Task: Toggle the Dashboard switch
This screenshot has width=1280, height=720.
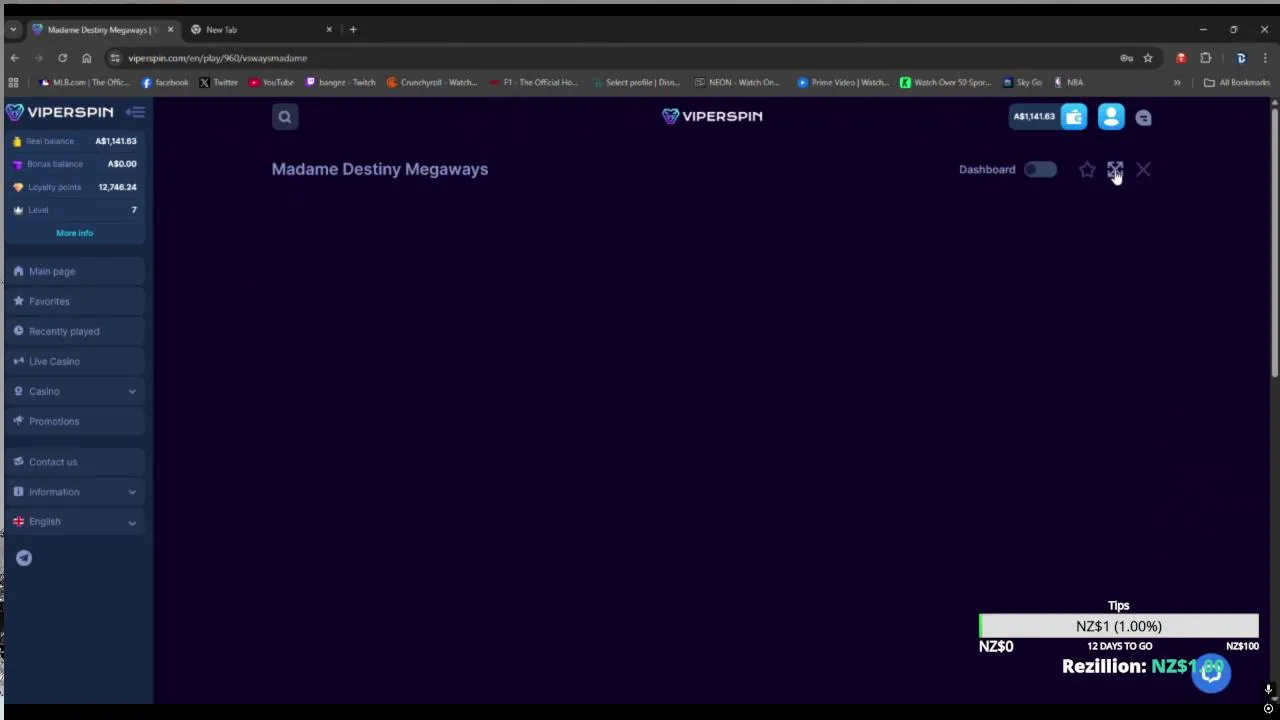Action: pos(1040,169)
